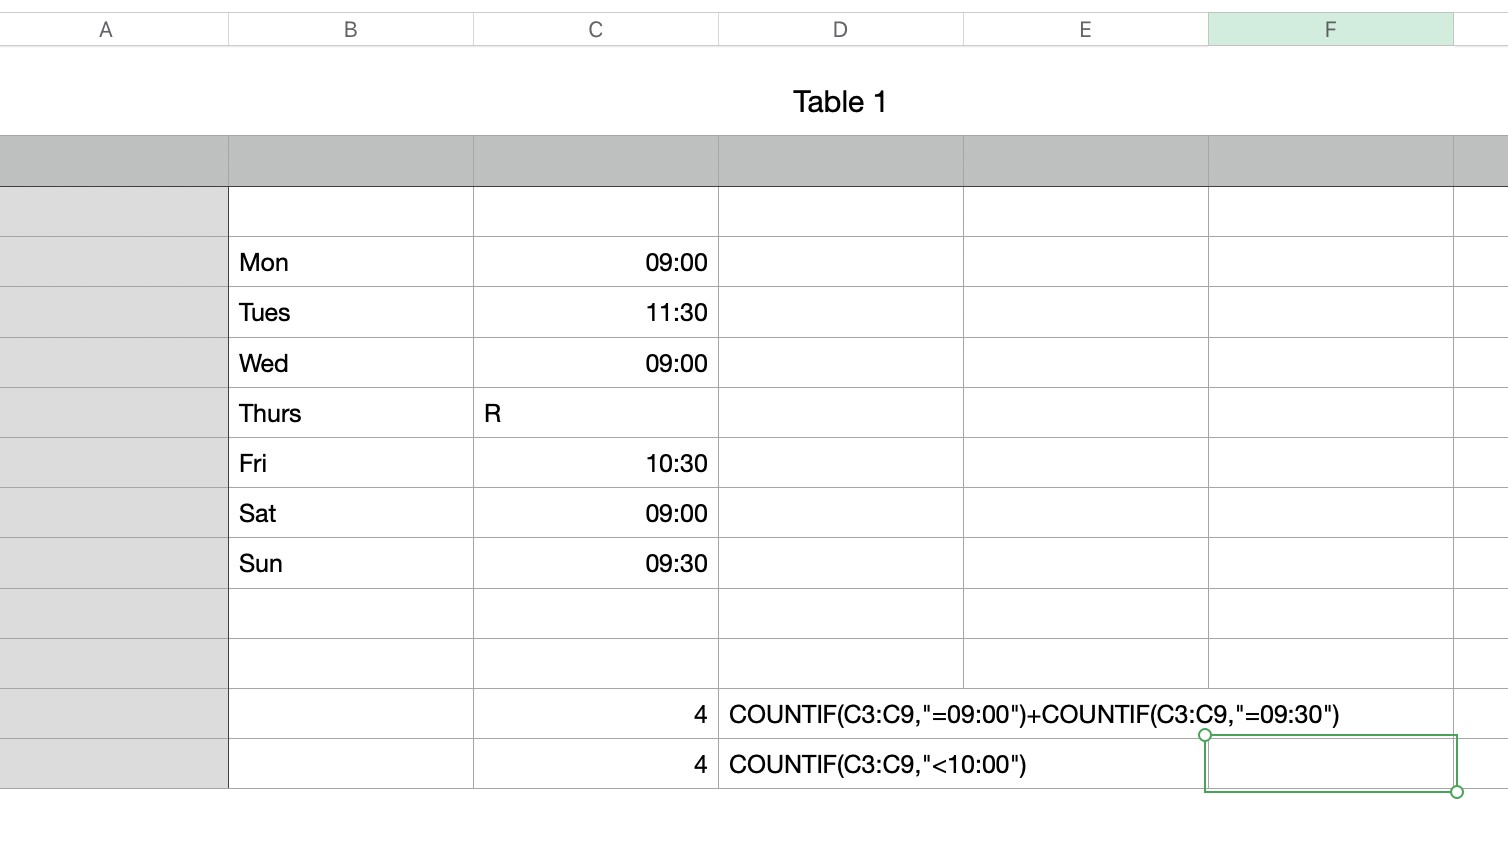Click bottom-right selection handle of selected cell
The image size is (1508, 866).
1457,792
